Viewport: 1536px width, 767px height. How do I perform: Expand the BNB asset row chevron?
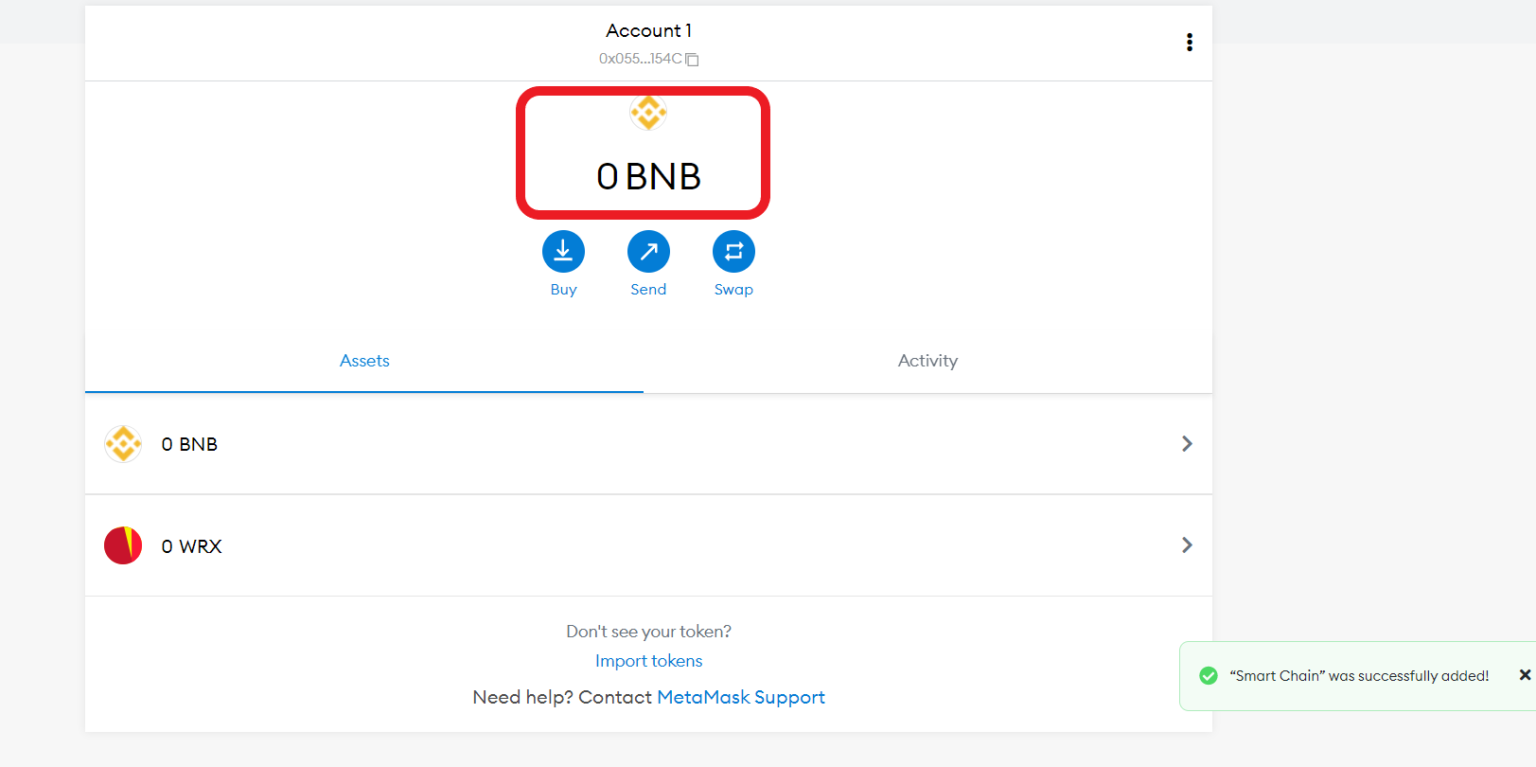1187,444
